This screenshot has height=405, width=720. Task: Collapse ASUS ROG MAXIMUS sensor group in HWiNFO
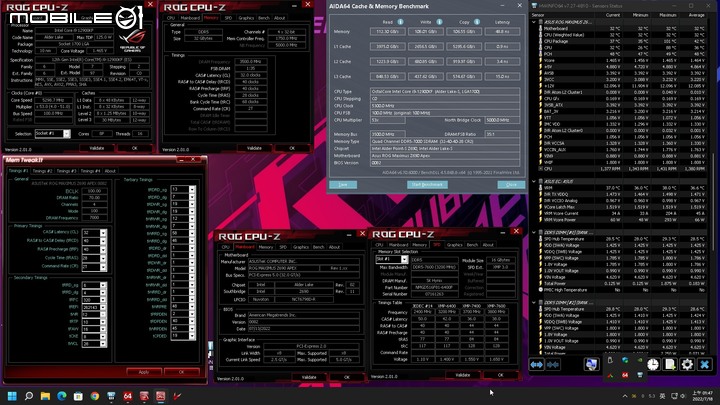tap(534, 22)
